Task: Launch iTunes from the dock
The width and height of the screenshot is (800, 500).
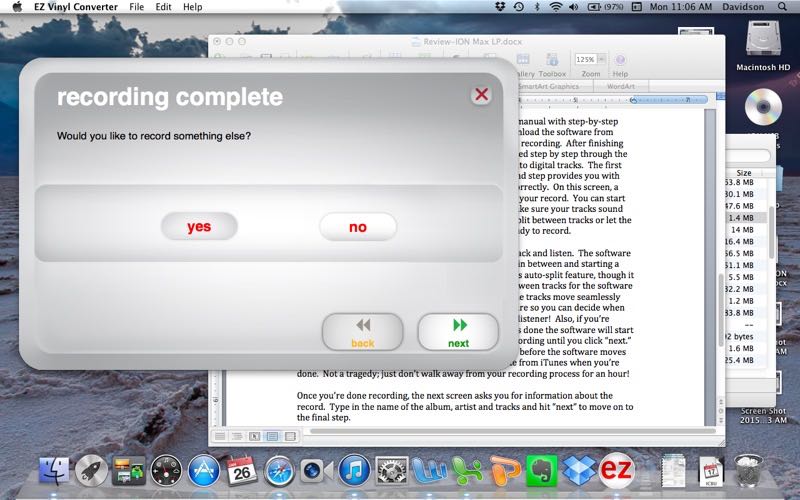Action: click(354, 469)
